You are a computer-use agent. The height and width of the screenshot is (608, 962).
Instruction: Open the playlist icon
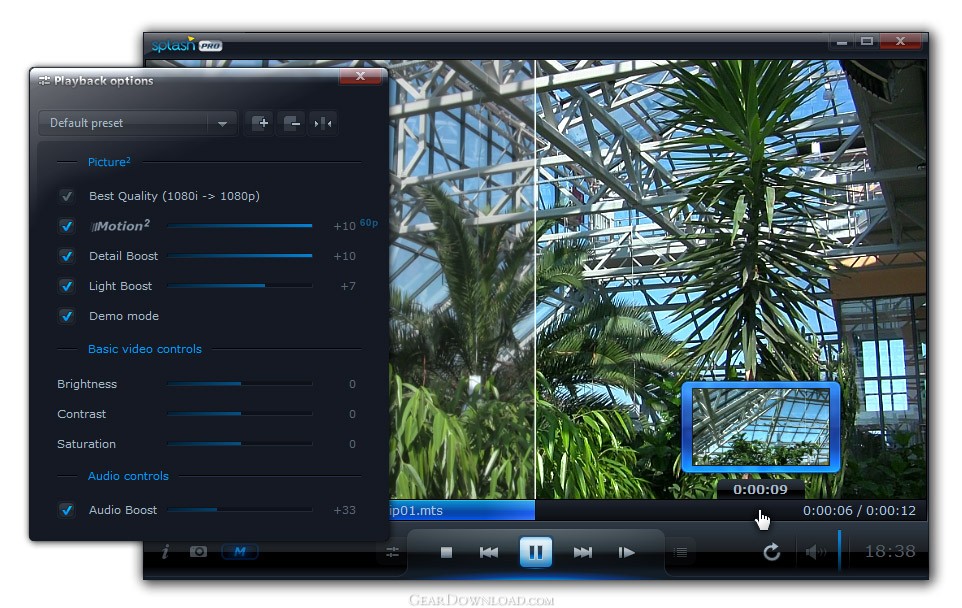(x=680, y=552)
